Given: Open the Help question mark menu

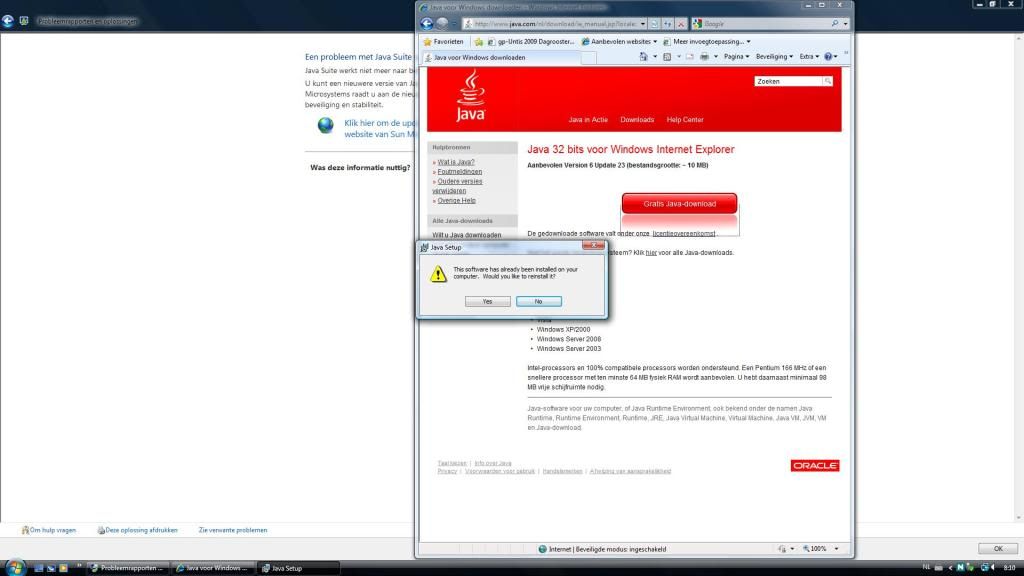Looking at the screenshot, I should (831, 56).
